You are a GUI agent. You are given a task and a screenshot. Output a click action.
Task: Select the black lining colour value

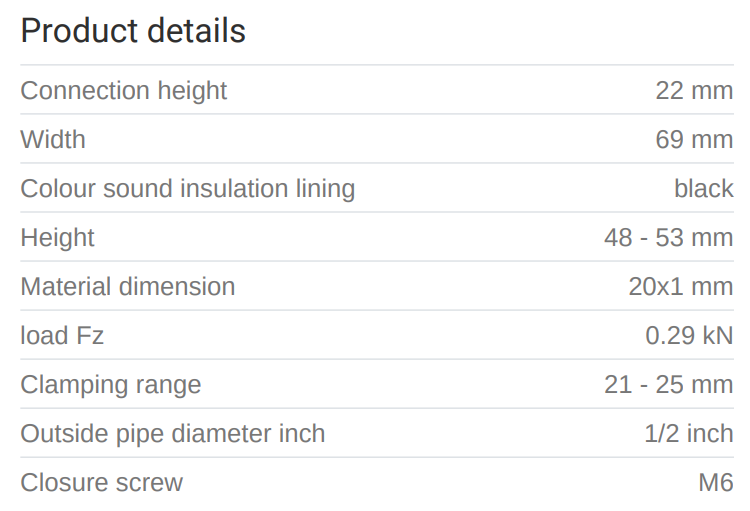tap(703, 188)
